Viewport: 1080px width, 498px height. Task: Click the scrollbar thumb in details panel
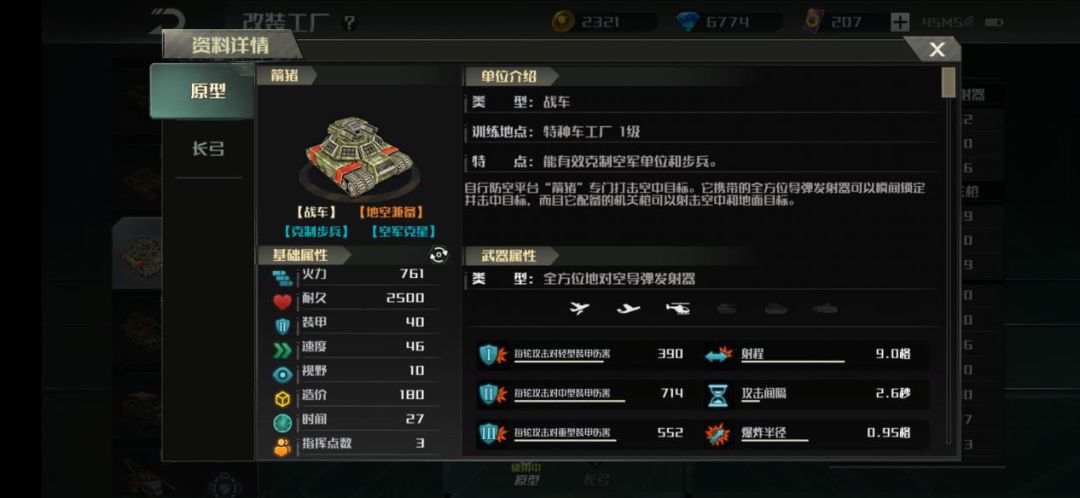click(948, 83)
